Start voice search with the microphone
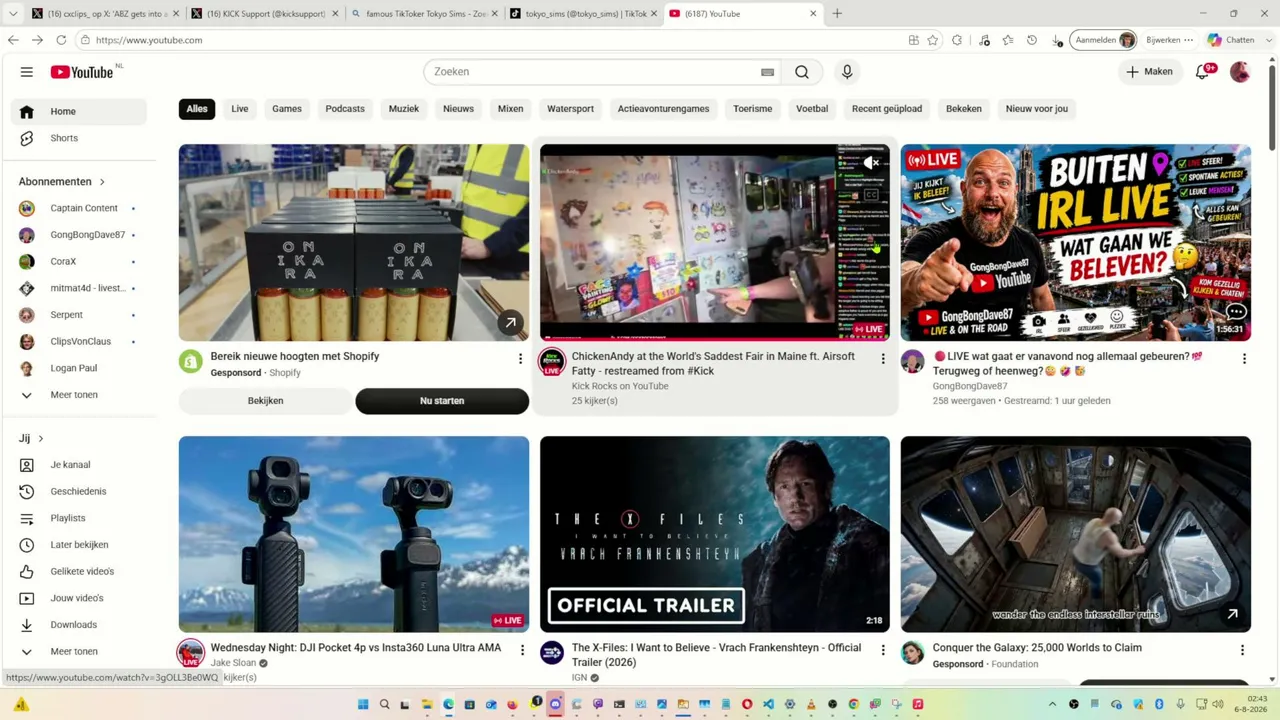The image size is (1280, 720). 847,72
